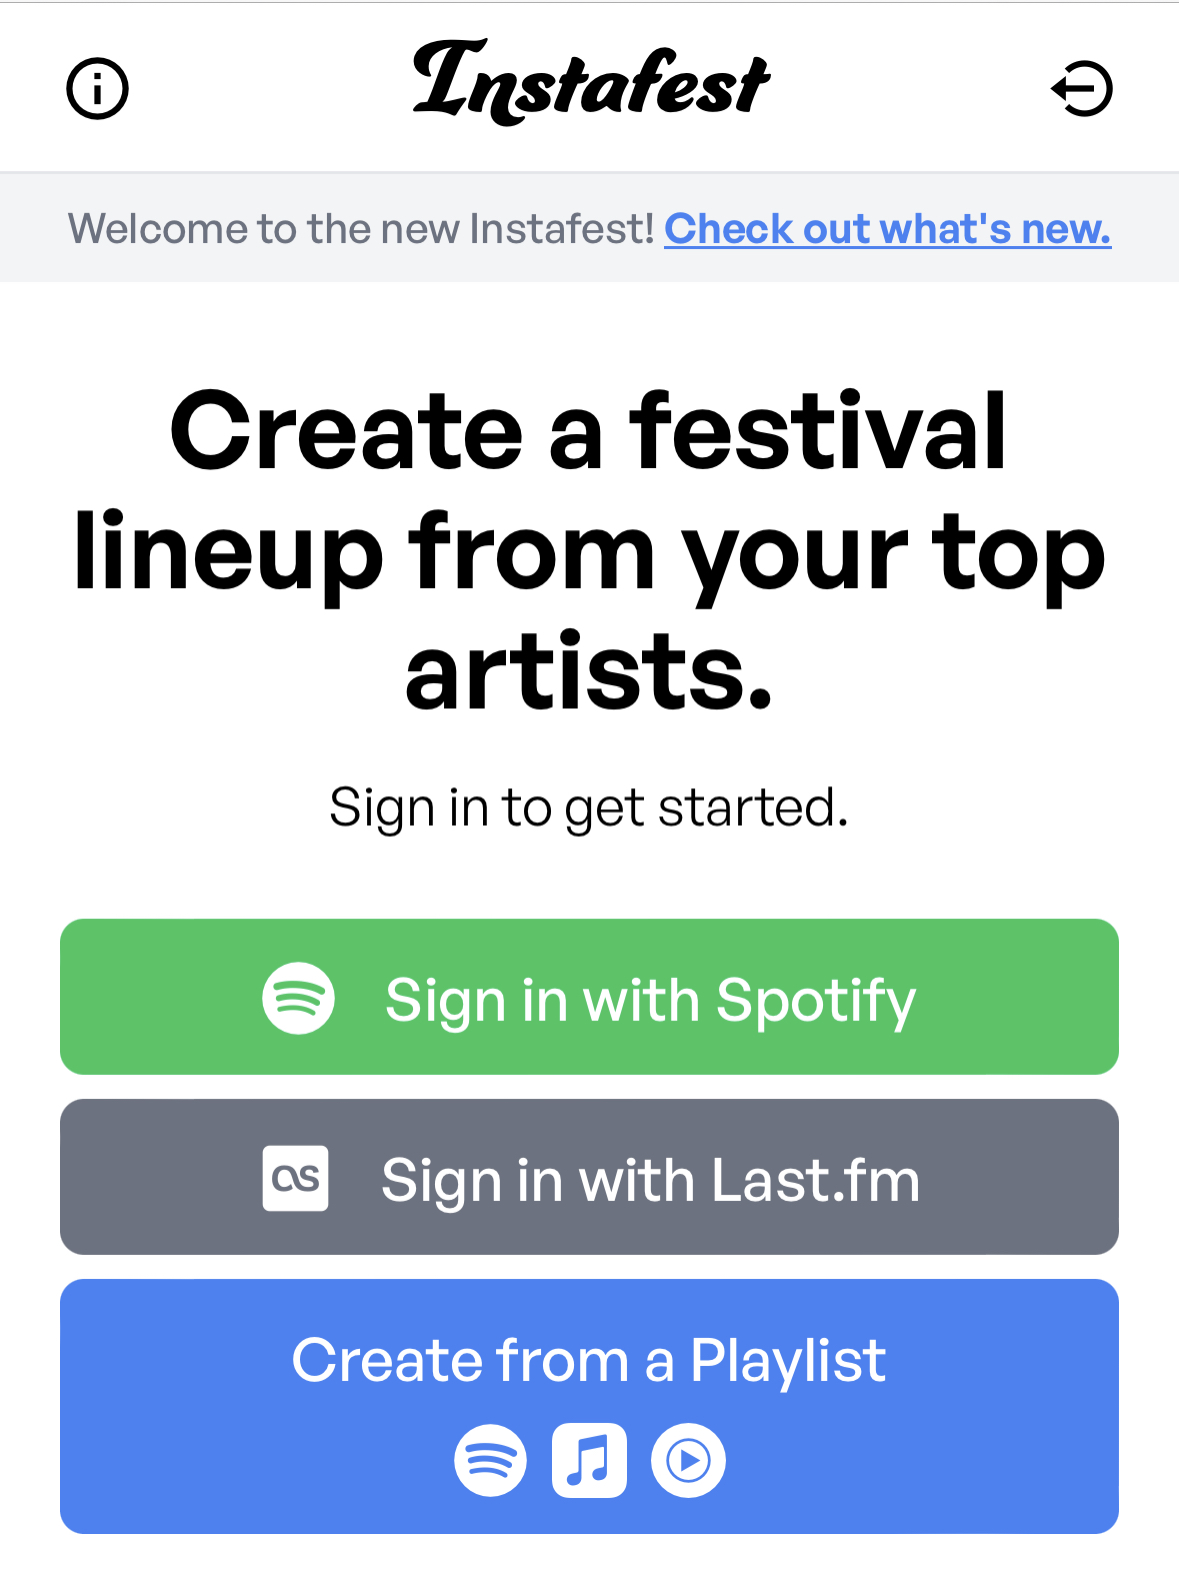Open the info icon in the header

[x=97, y=89]
